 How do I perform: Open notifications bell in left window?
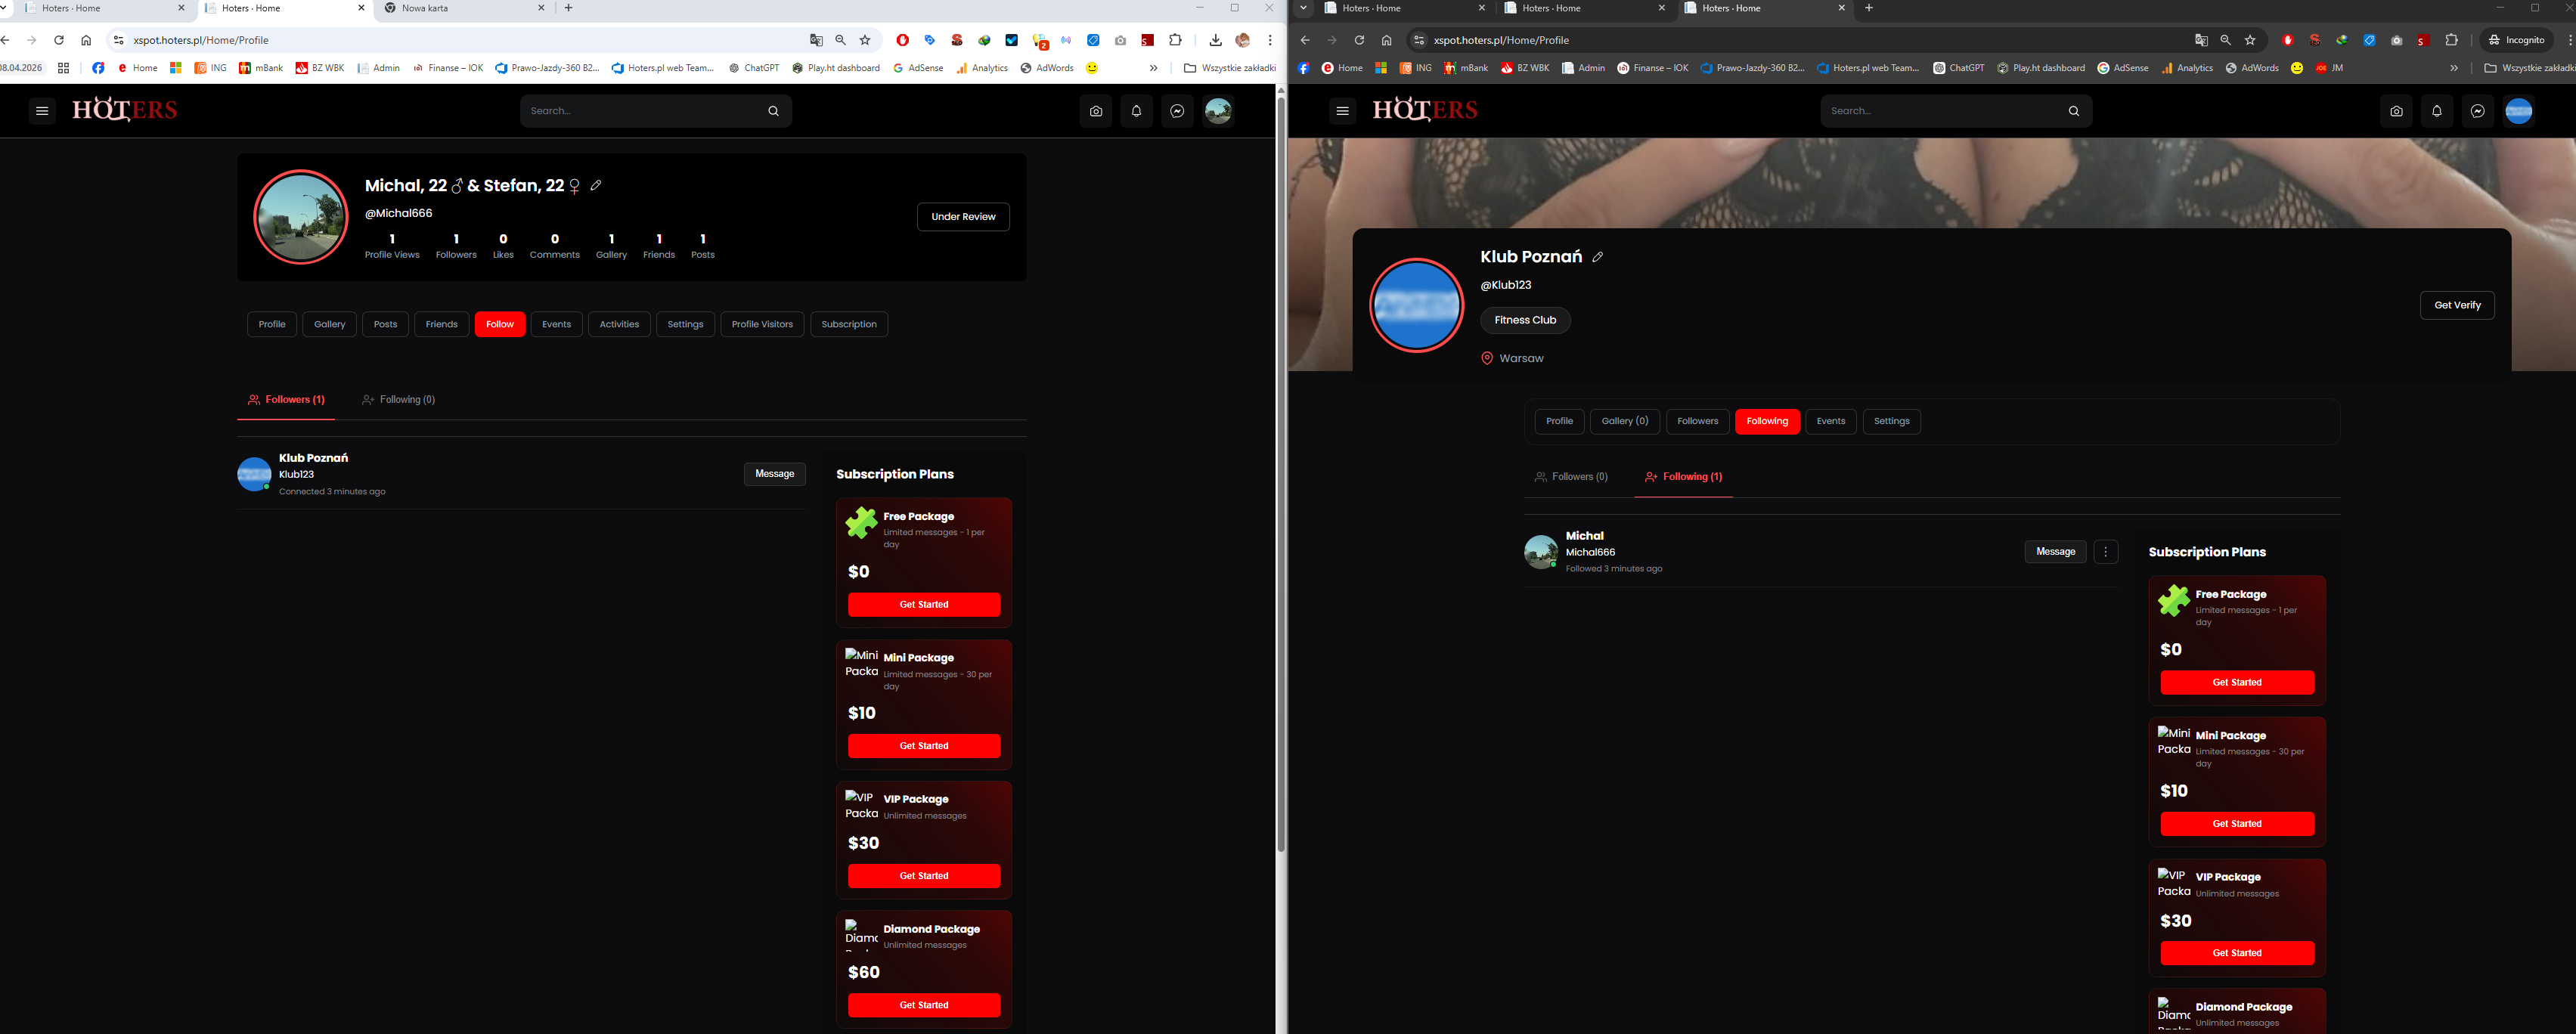(x=1136, y=111)
